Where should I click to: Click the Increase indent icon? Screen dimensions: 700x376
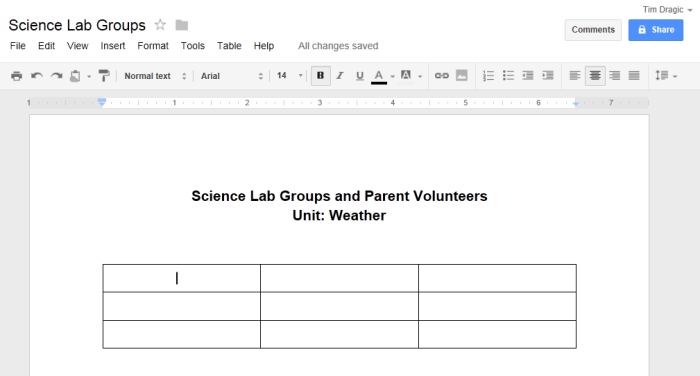point(548,75)
